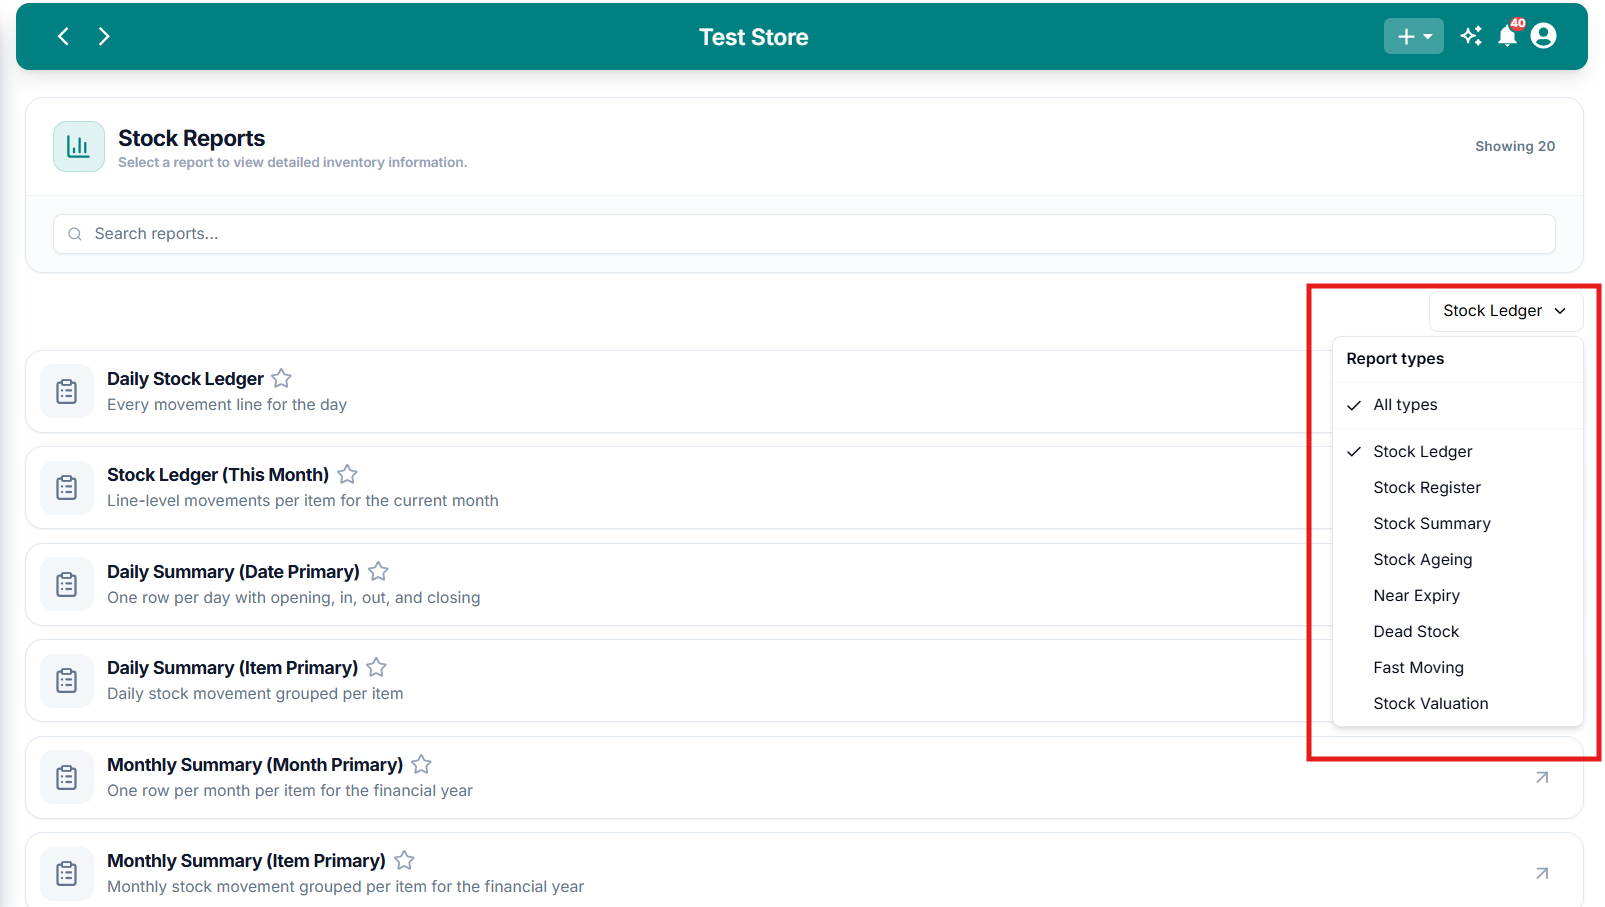Choose Stock Valuation report type

coord(1458,704)
